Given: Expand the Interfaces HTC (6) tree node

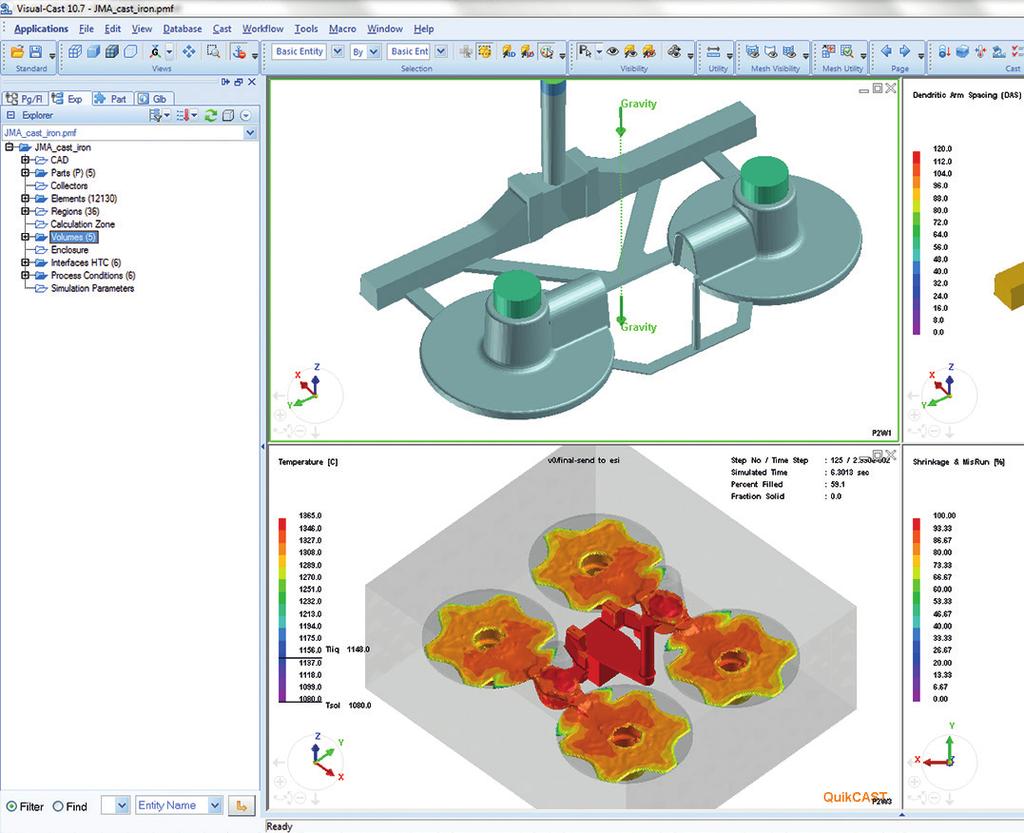Looking at the screenshot, I should (x=25, y=262).
